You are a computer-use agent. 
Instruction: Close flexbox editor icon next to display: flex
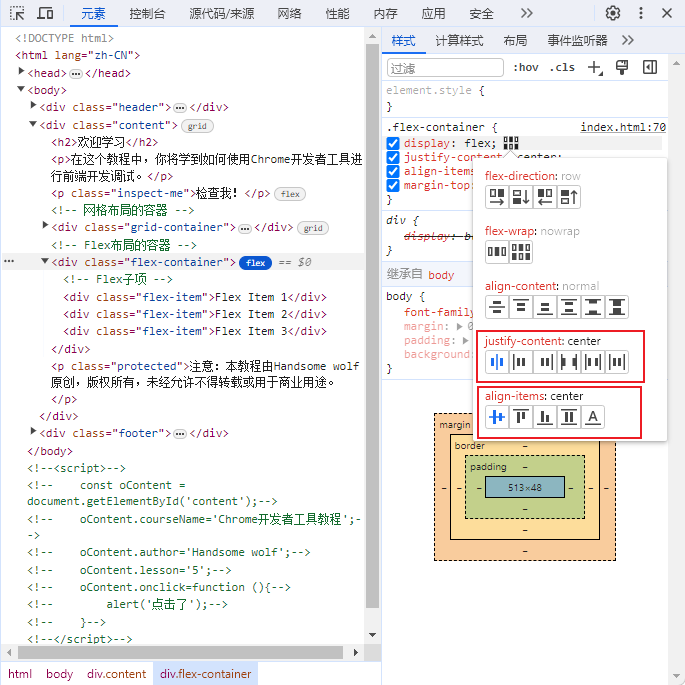[x=510, y=143]
